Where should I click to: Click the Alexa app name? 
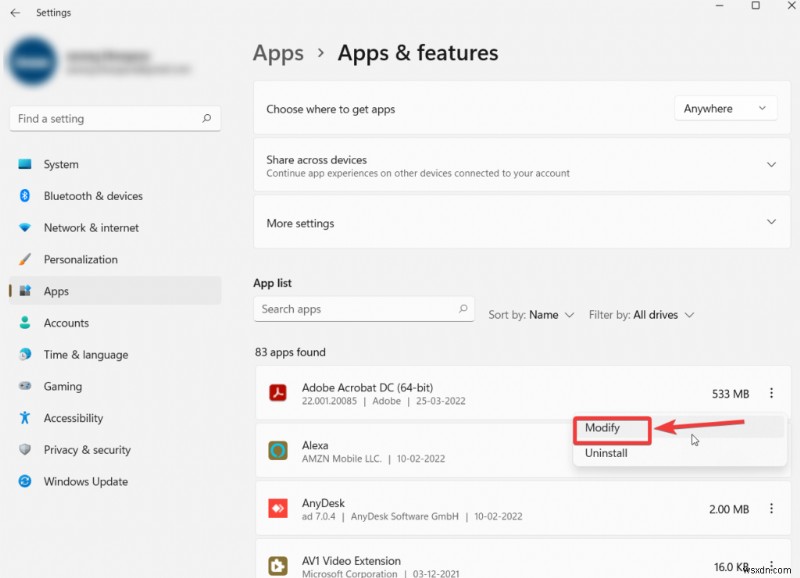tap(315, 445)
